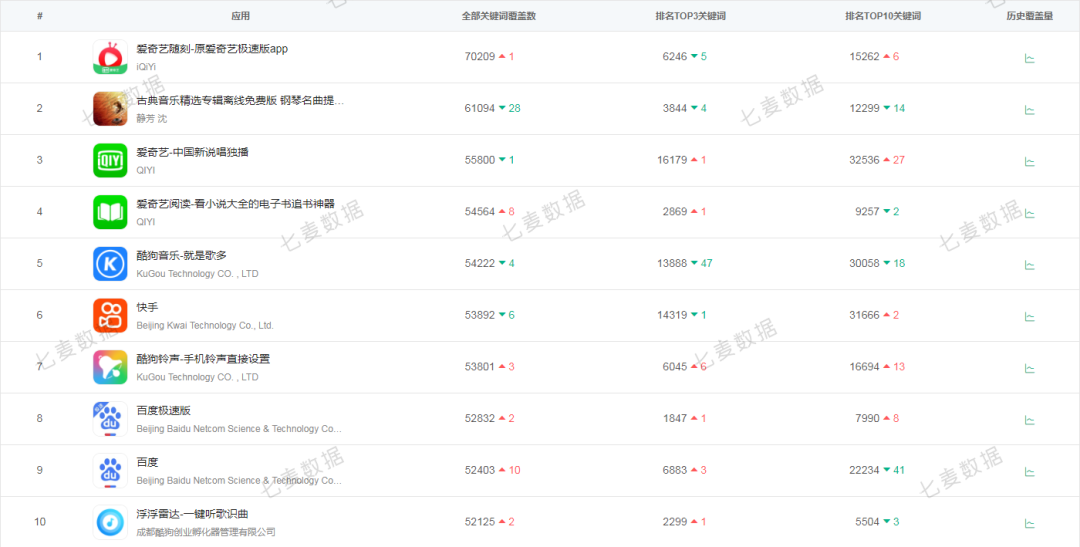
Task: Open the history coverage chart for 酷狗音乐
Action: pos(1030,265)
